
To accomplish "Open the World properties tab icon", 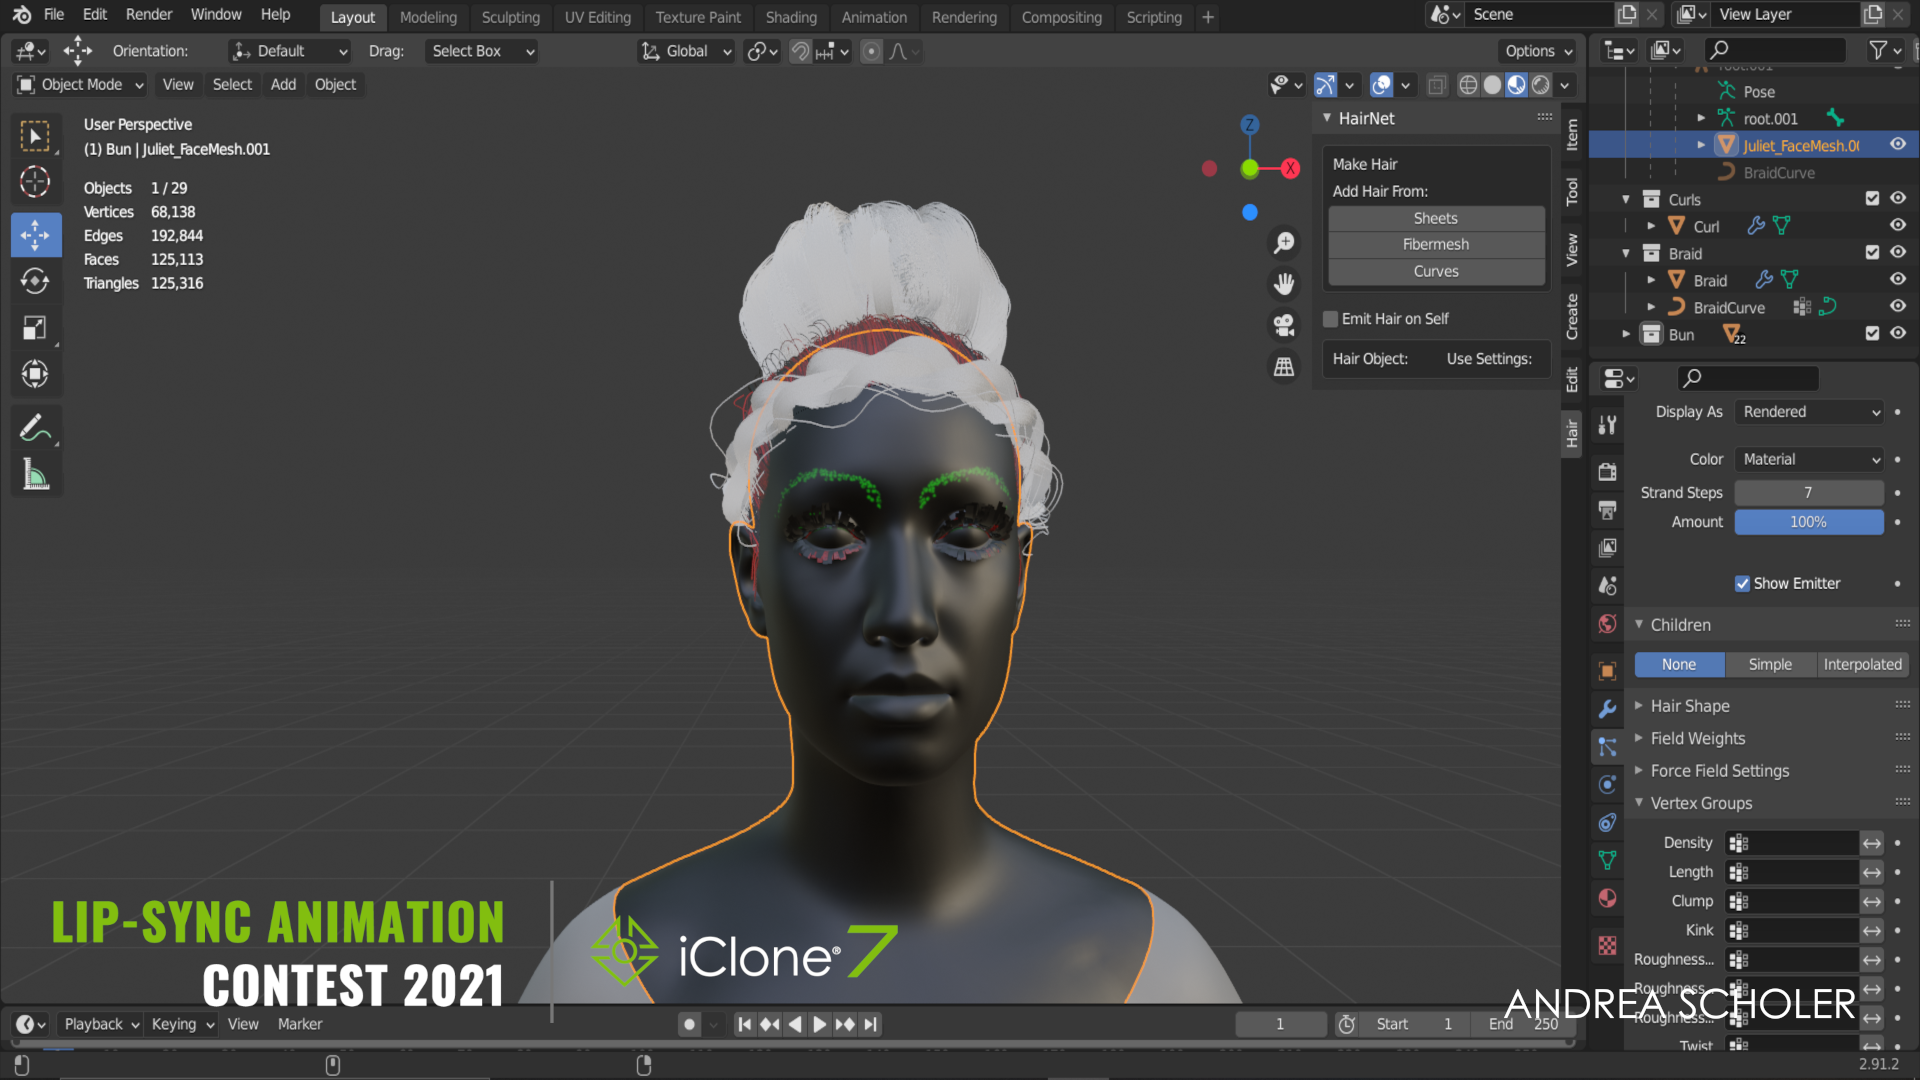I will coord(1607,624).
